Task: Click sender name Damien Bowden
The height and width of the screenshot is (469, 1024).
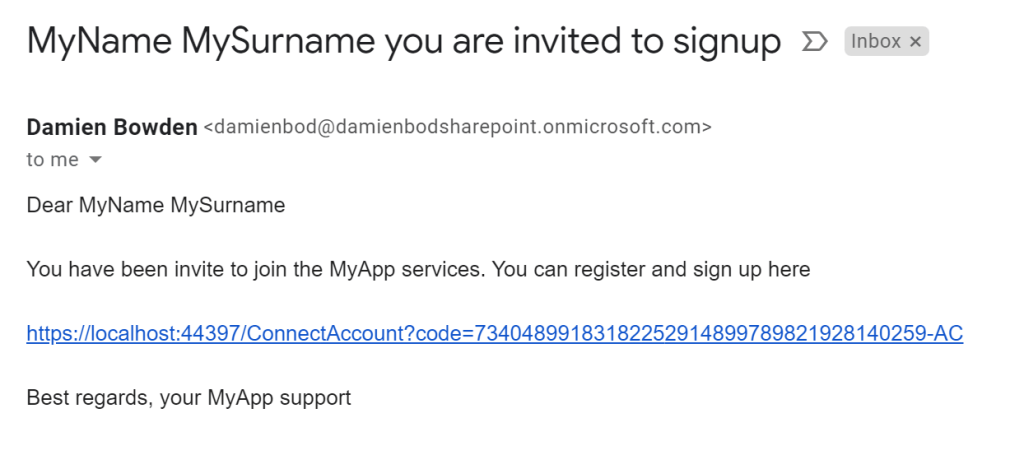Action: 111,127
